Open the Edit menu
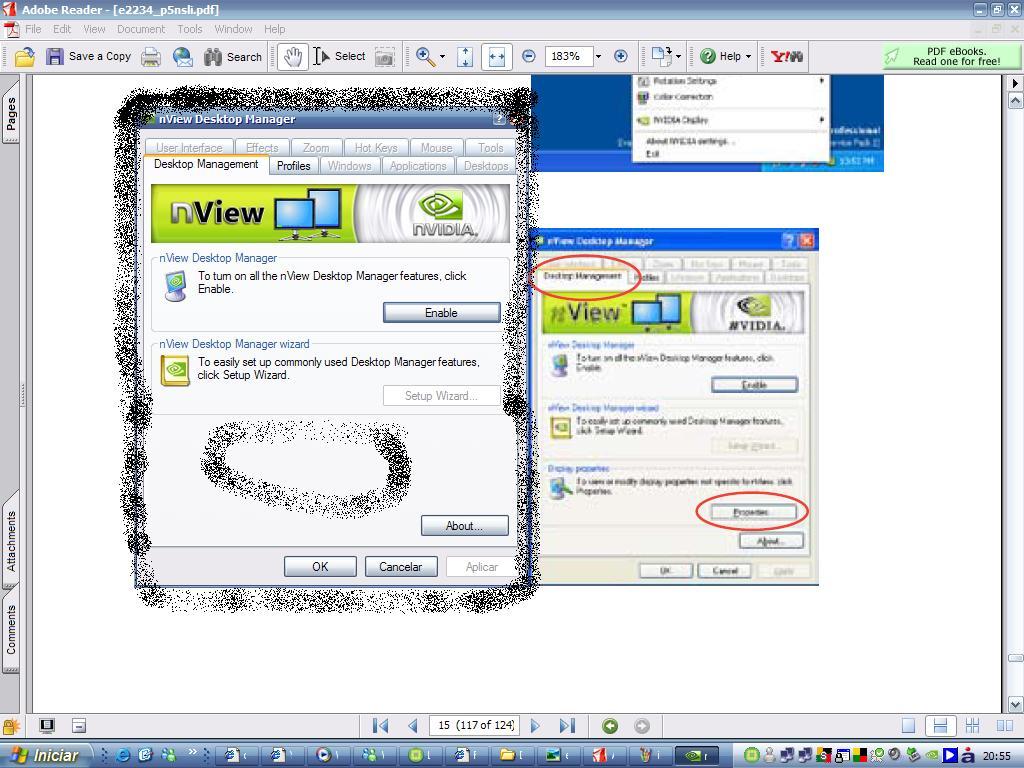 point(62,29)
